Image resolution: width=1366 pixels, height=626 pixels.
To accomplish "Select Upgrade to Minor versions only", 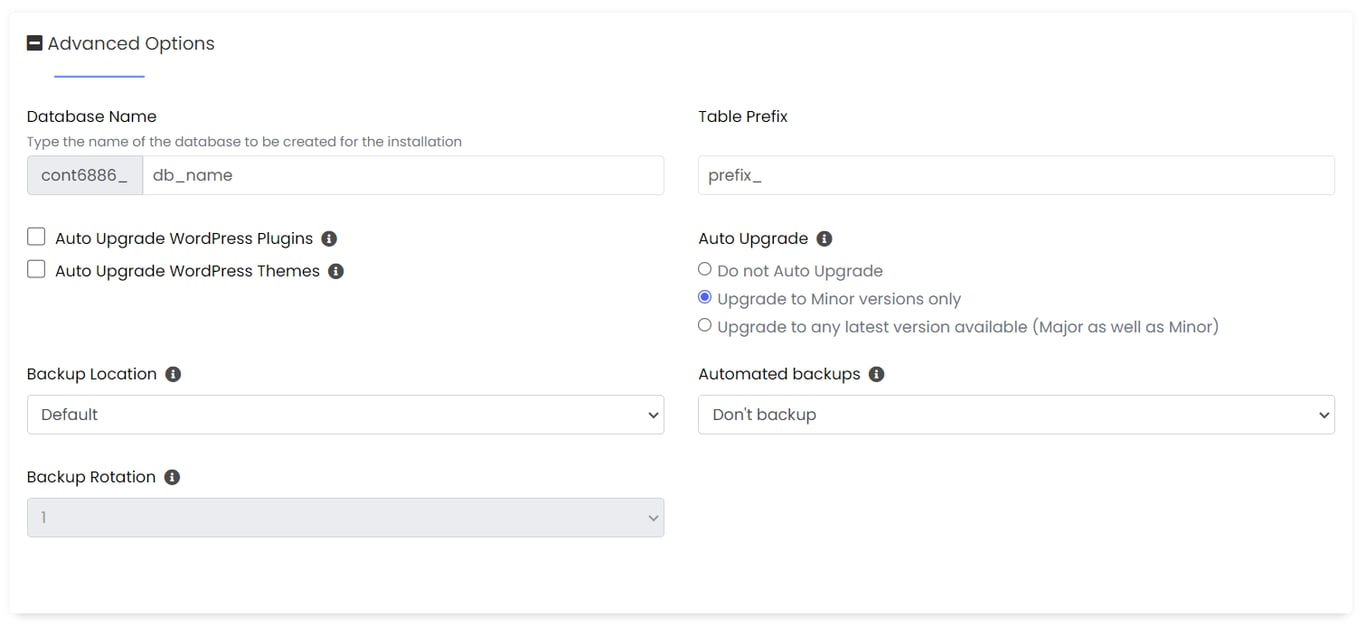I will (705, 296).
